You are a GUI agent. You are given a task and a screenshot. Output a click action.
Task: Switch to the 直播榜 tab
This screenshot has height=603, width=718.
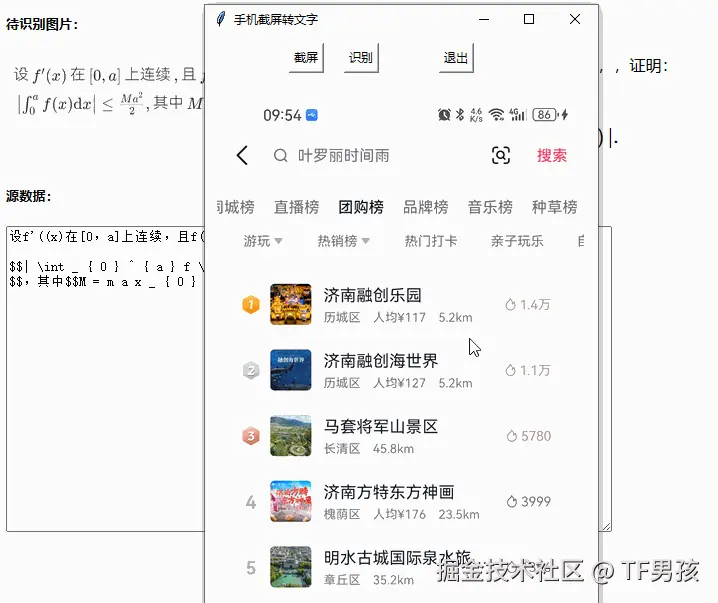(x=297, y=207)
